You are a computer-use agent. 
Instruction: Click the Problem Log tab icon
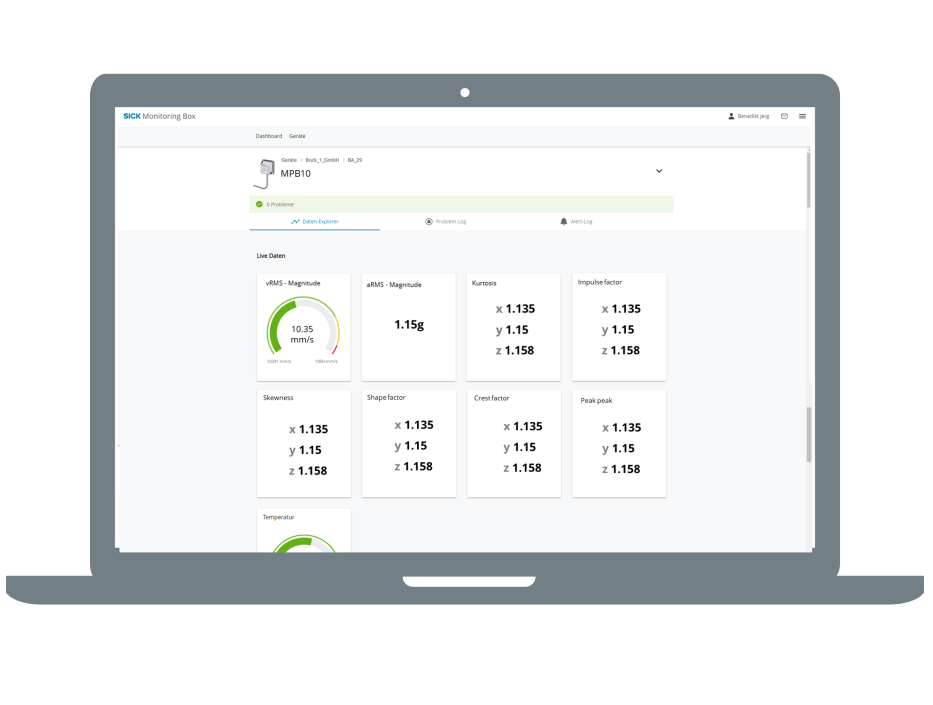pyautogui.click(x=429, y=221)
